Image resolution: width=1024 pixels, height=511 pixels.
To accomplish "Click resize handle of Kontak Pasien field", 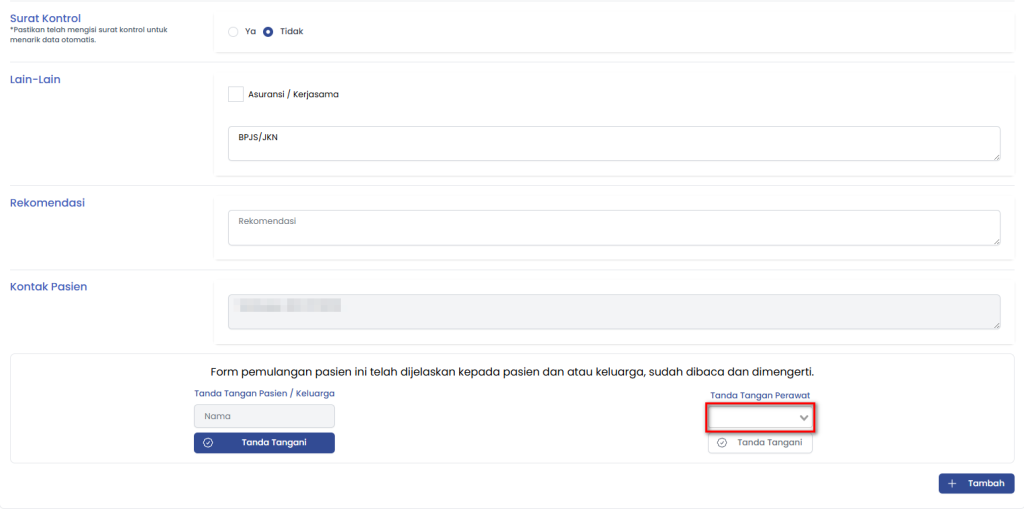I will 995,324.
